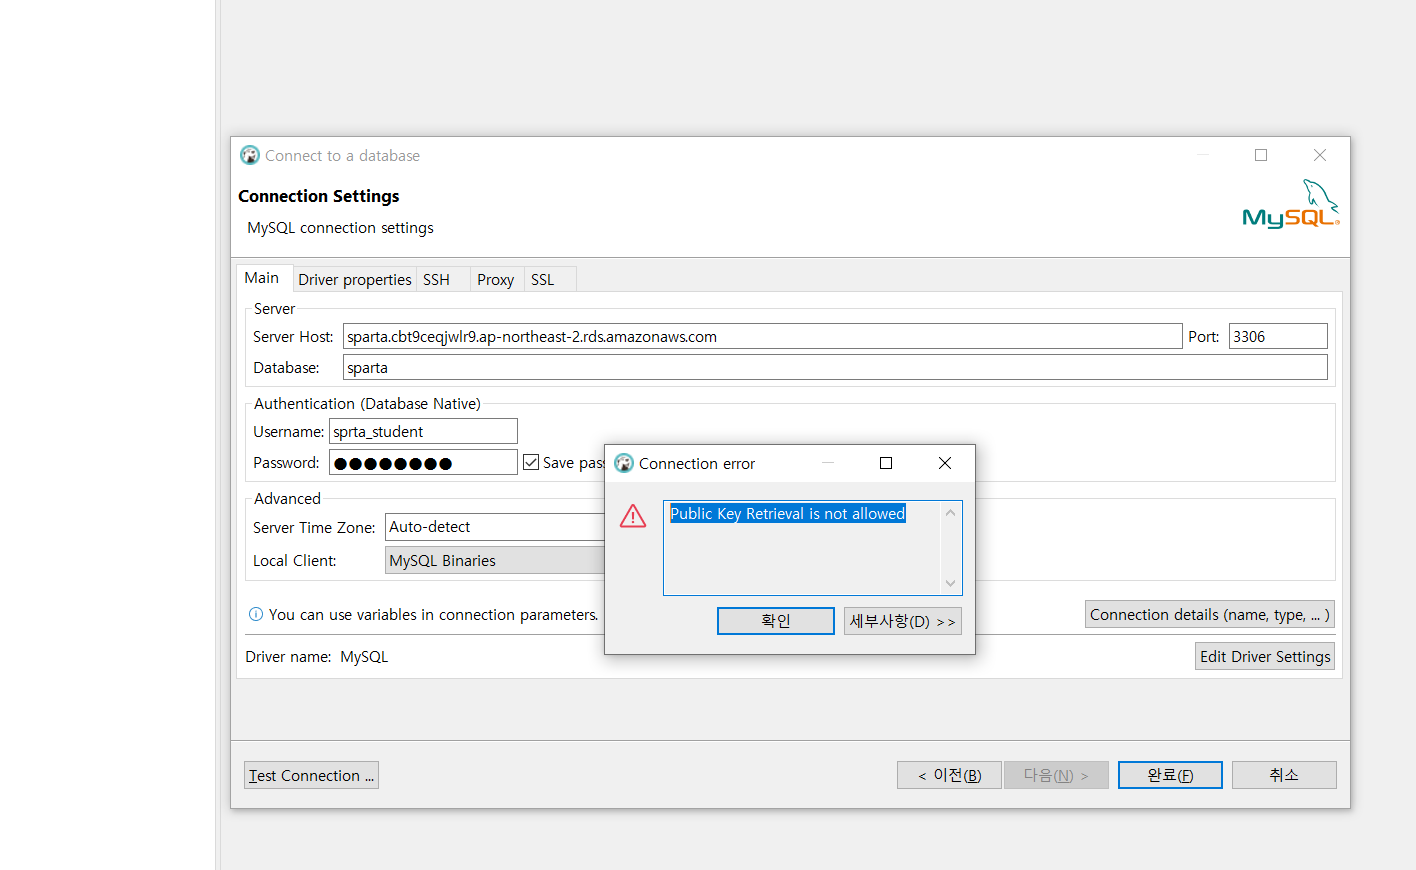The image size is (1416, 870).
Task: Click the 'Public Key Retrieval is not allowed' text
Action: pos(787,513)
